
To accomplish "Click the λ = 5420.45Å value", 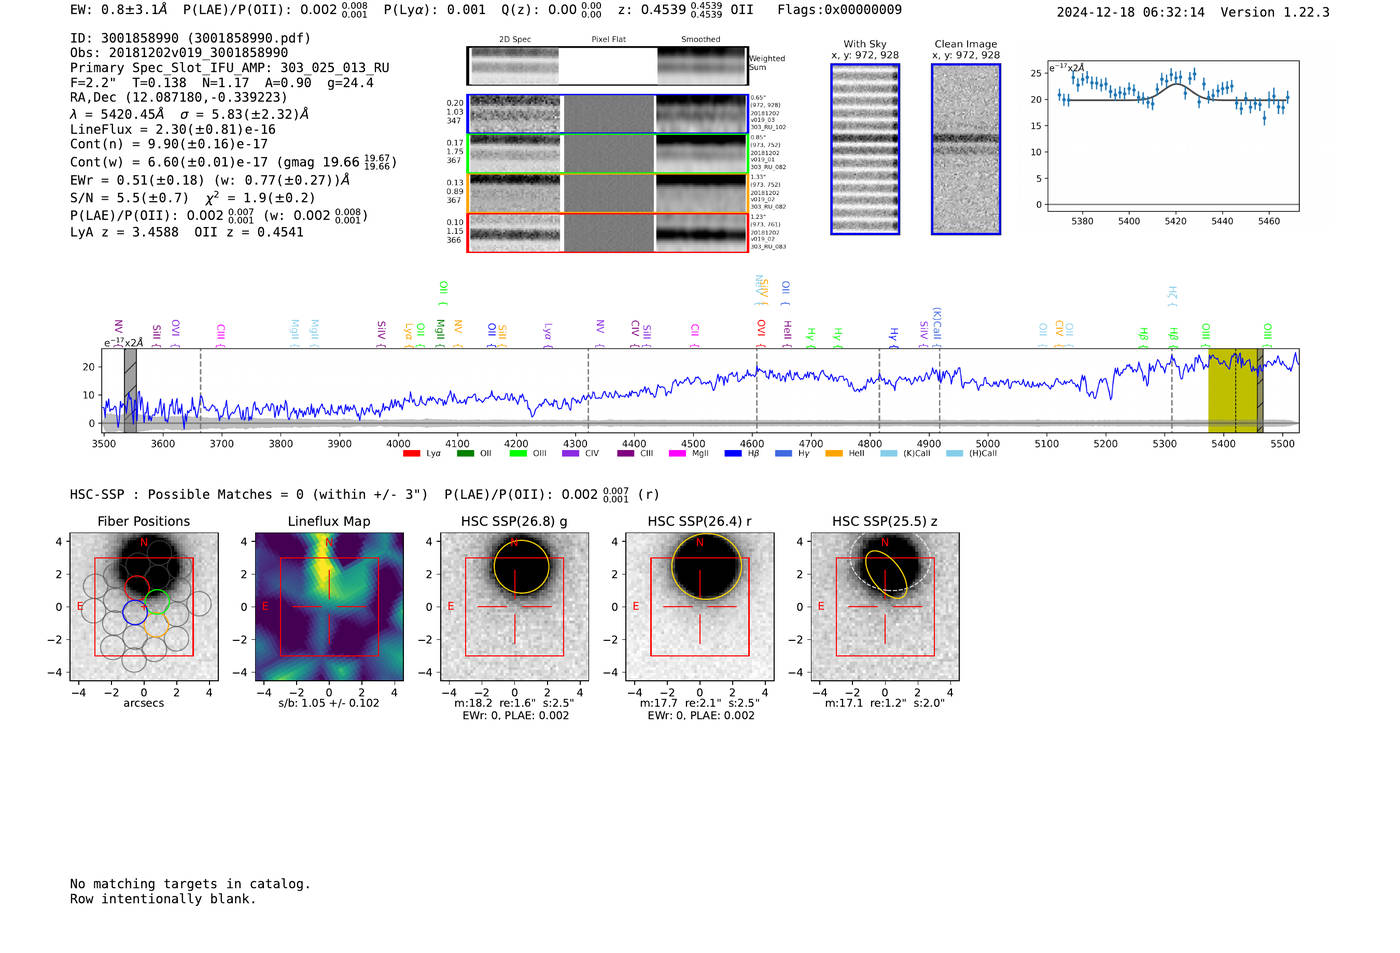I will tap(115, 114).
